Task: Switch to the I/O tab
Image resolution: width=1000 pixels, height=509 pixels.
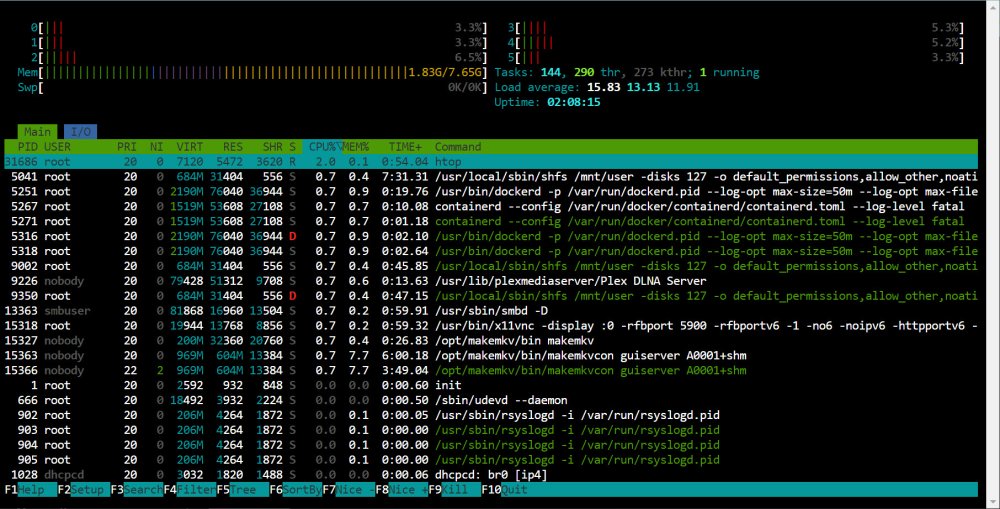Action: click(80, 132)
